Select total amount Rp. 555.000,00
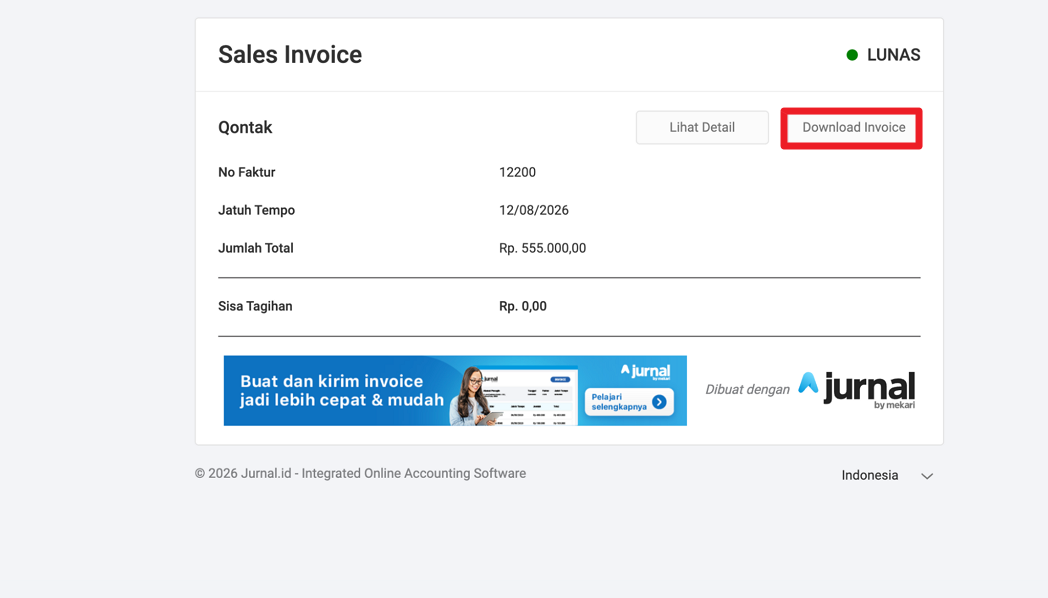 tap(543, 249)
